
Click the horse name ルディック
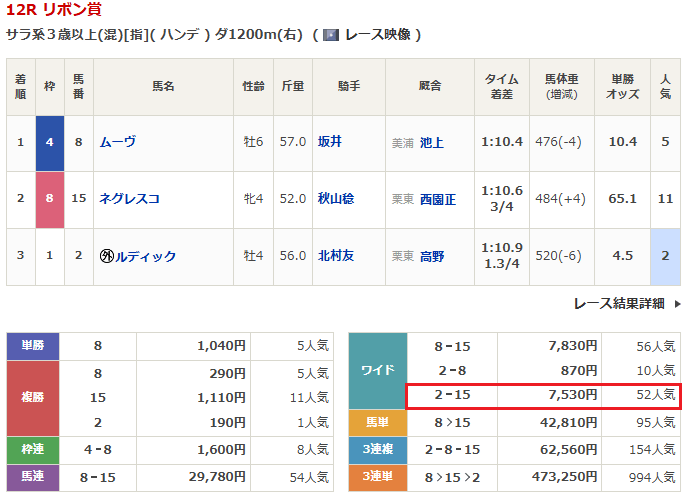coord(146,256)
